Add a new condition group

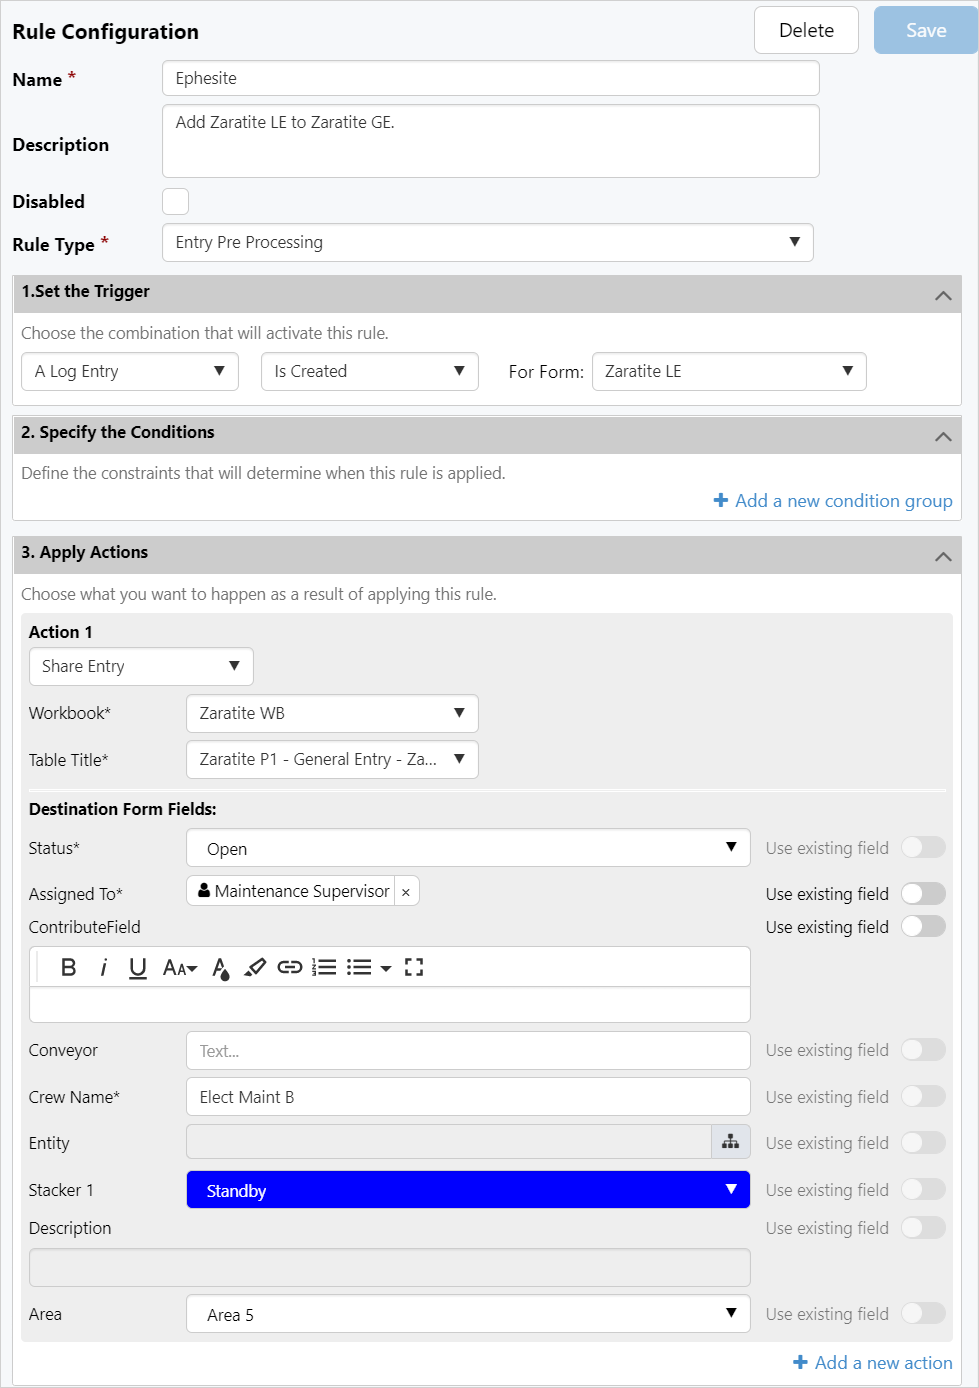point(833,501)
